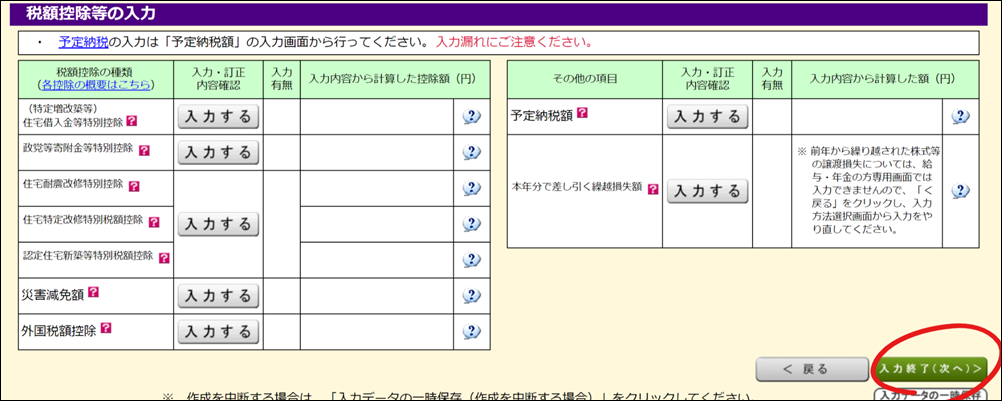The image size is (1002, 401).
Task: Save data with 入力データの一時保存 button
Action: click(930, 394)
